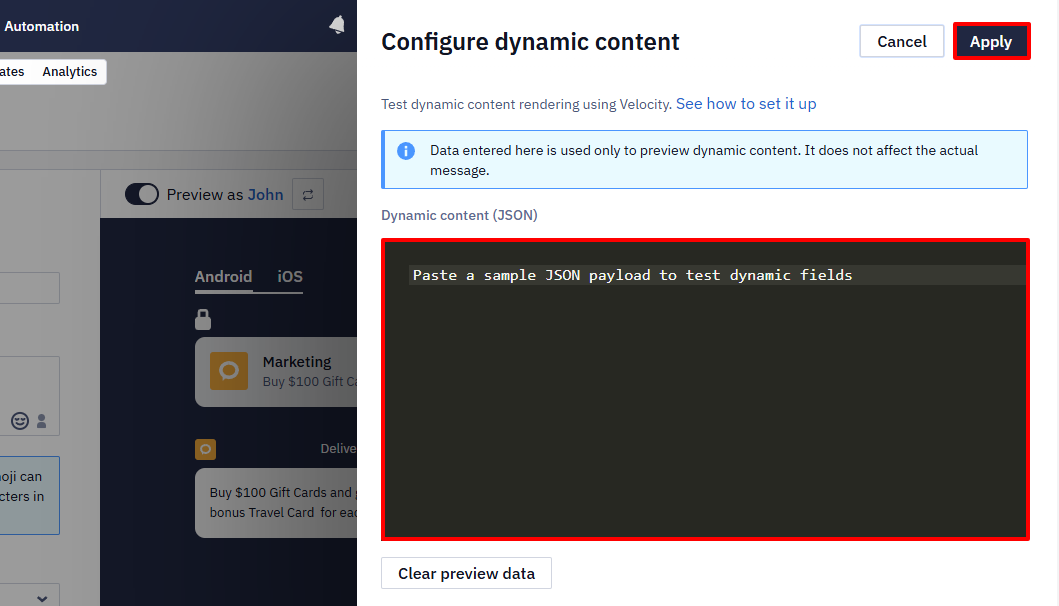Click the small orange icon beside Delivered
Image resolution: width=1059 pixels, height=606 pixels.
pos(205,449)
